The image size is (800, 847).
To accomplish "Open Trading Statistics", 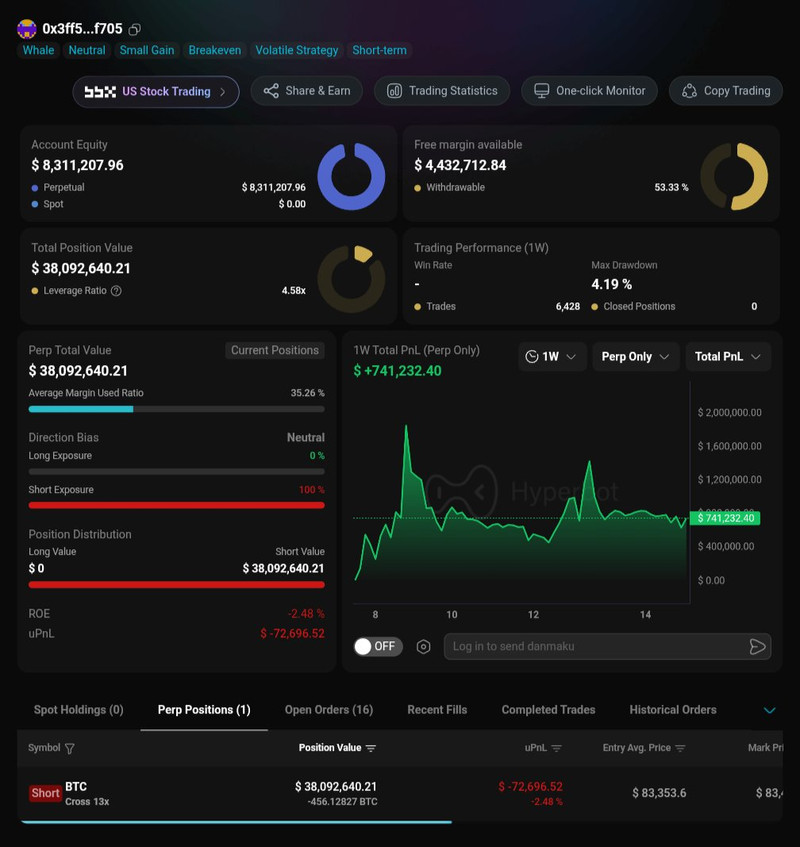I will [442, 91].
